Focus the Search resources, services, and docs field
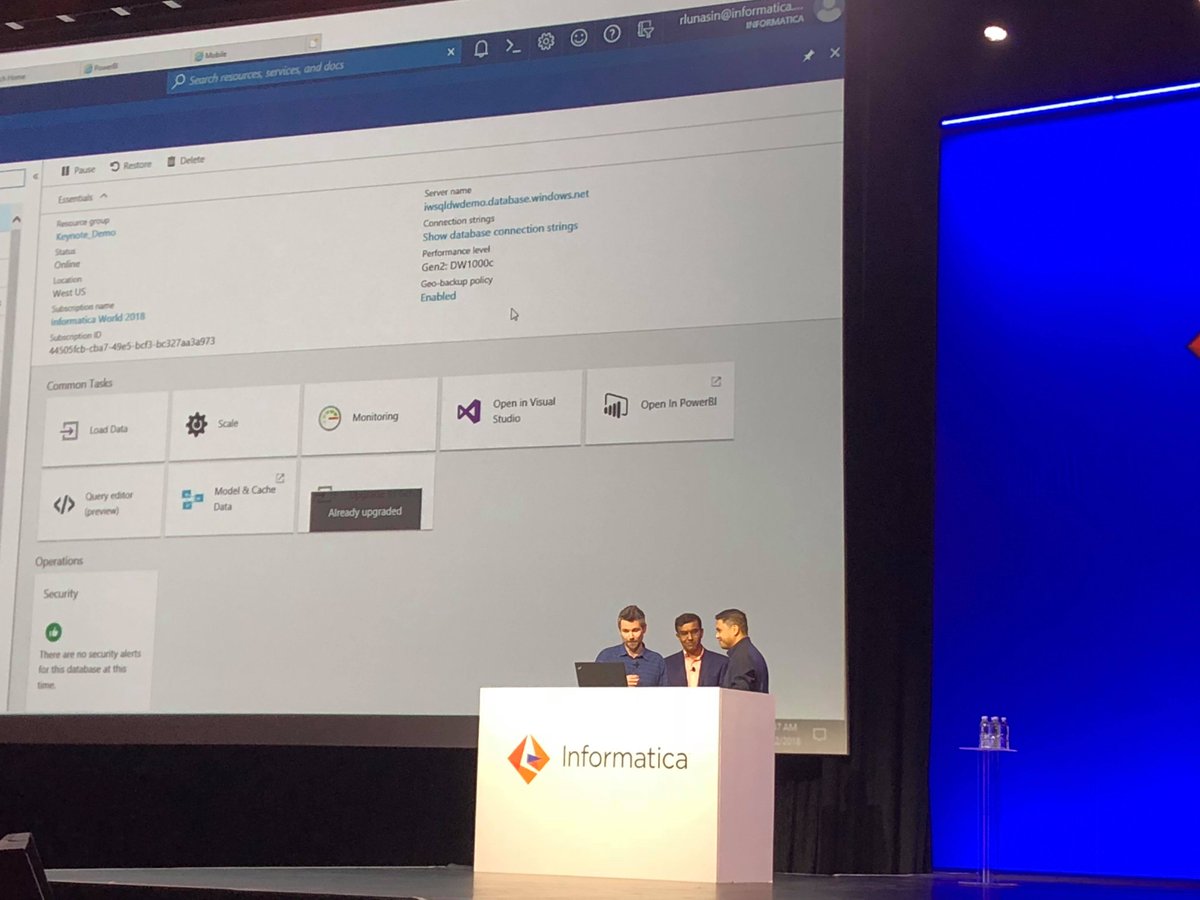 click(x=314, y=66)
